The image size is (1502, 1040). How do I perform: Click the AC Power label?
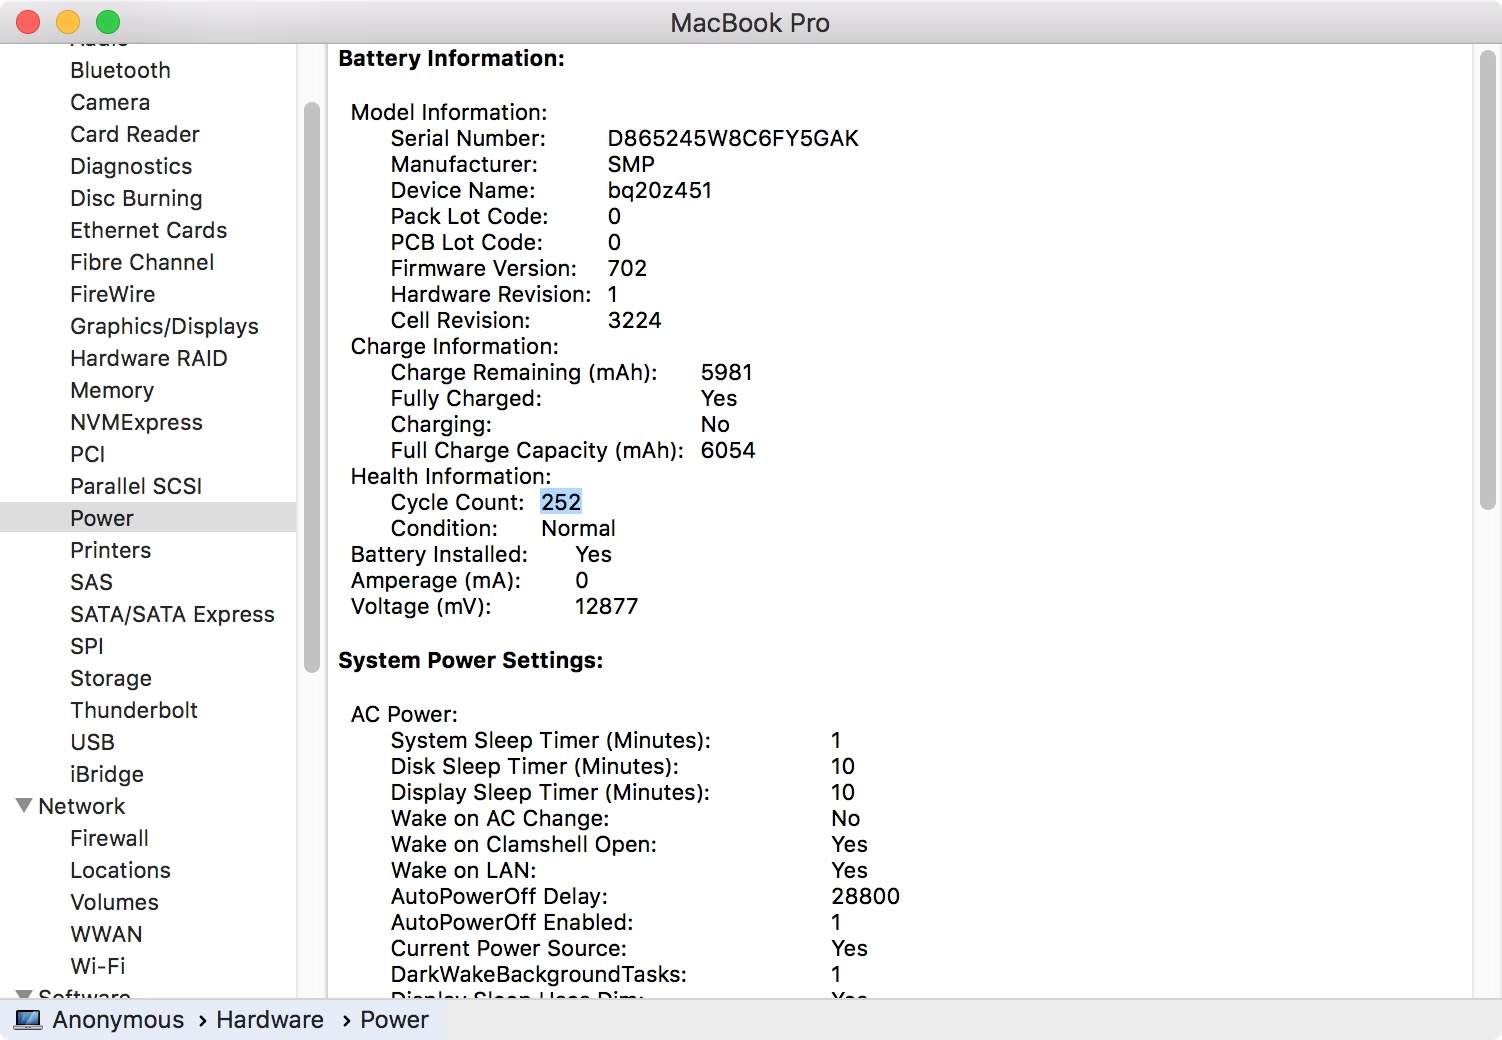click(404, 714)
